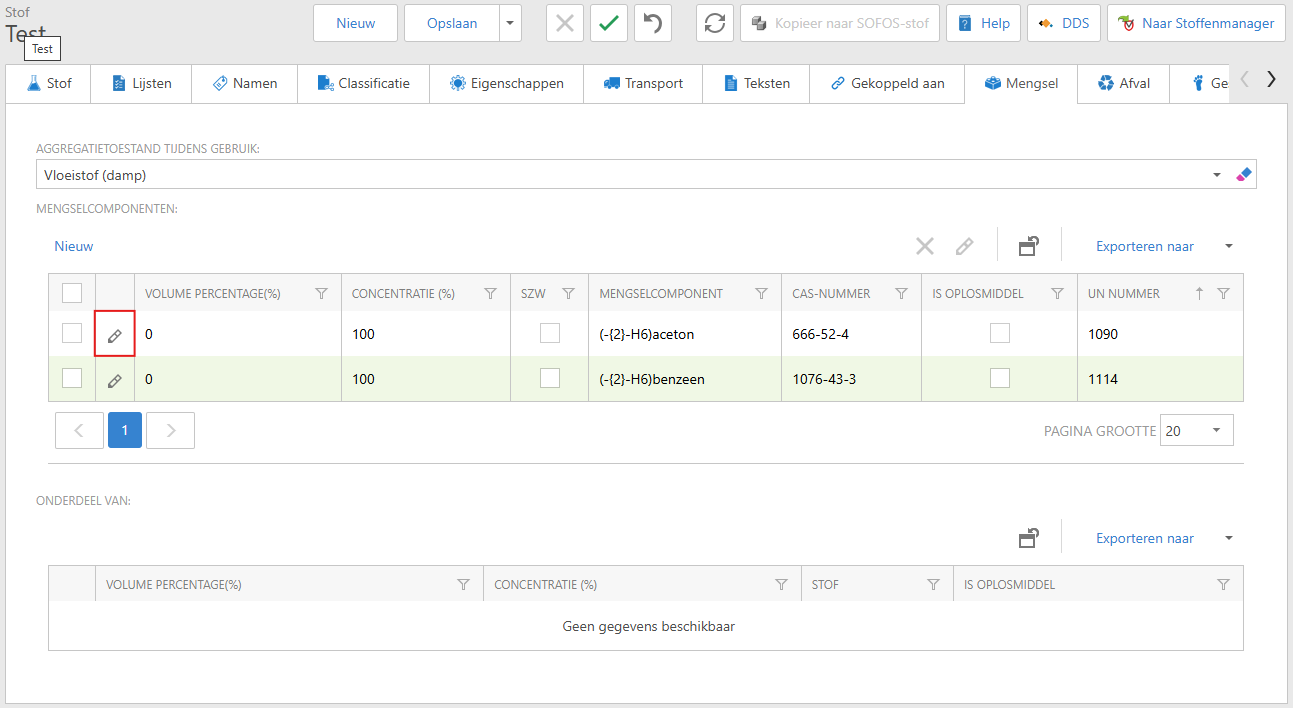Click the Aggregatietoestand tijdens gebruik field
The height and width of the screenshot is (708, 1293).
620,175
